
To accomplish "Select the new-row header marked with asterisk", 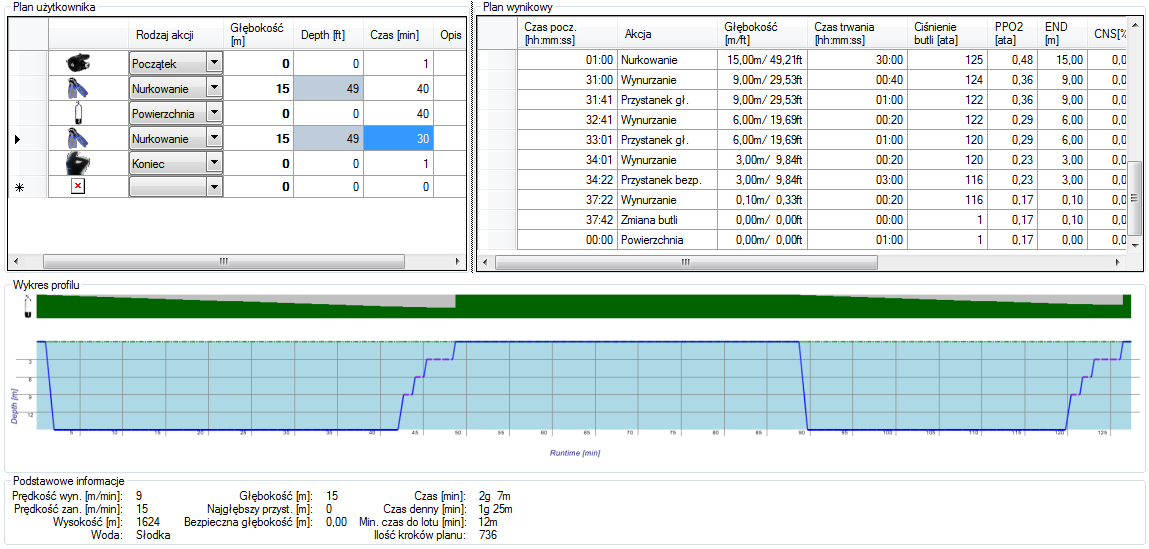I will click(x=29, y=188).
